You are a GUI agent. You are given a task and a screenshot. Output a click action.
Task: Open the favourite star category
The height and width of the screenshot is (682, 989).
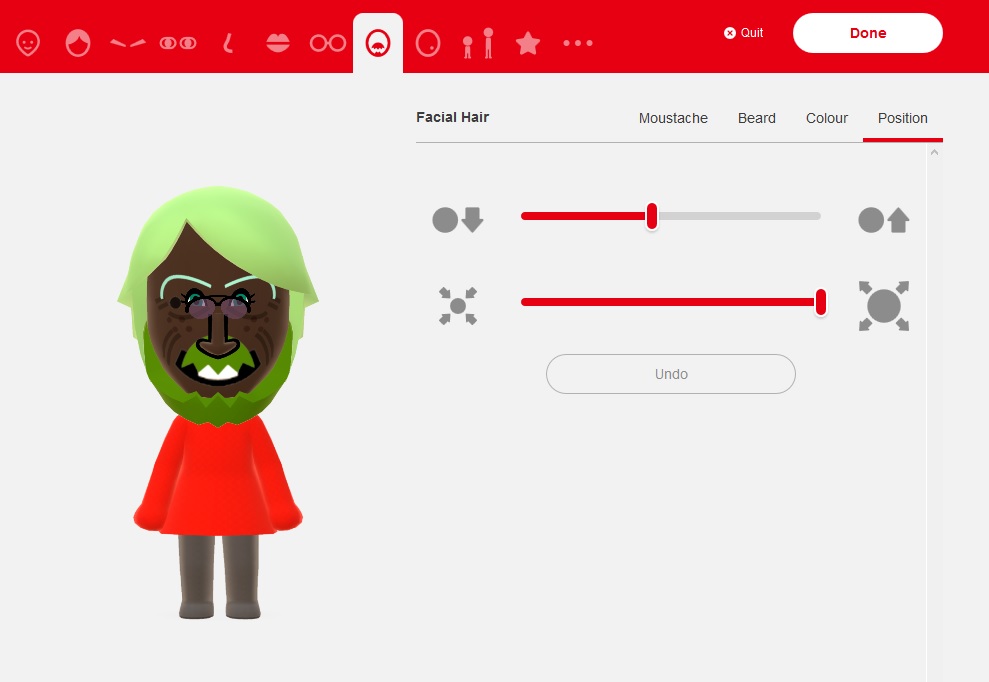(528, 43)
